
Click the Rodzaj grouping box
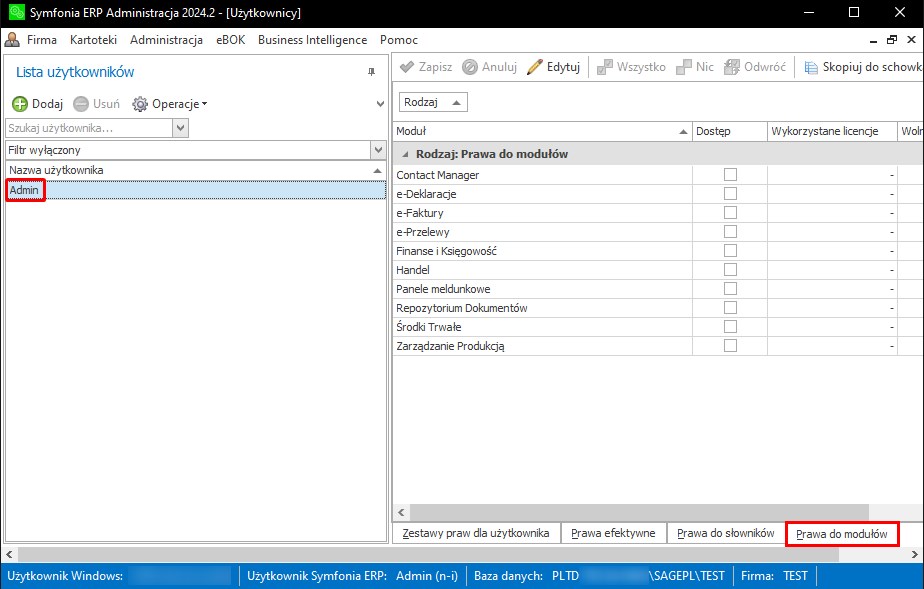click(x=433, y=102)
